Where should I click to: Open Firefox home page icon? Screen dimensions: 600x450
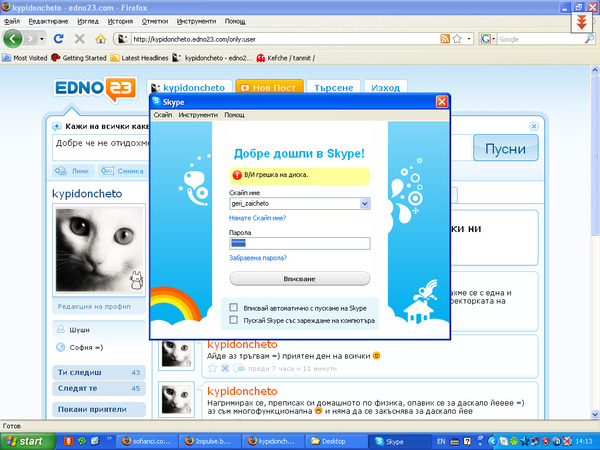click(x=100, y=39)
